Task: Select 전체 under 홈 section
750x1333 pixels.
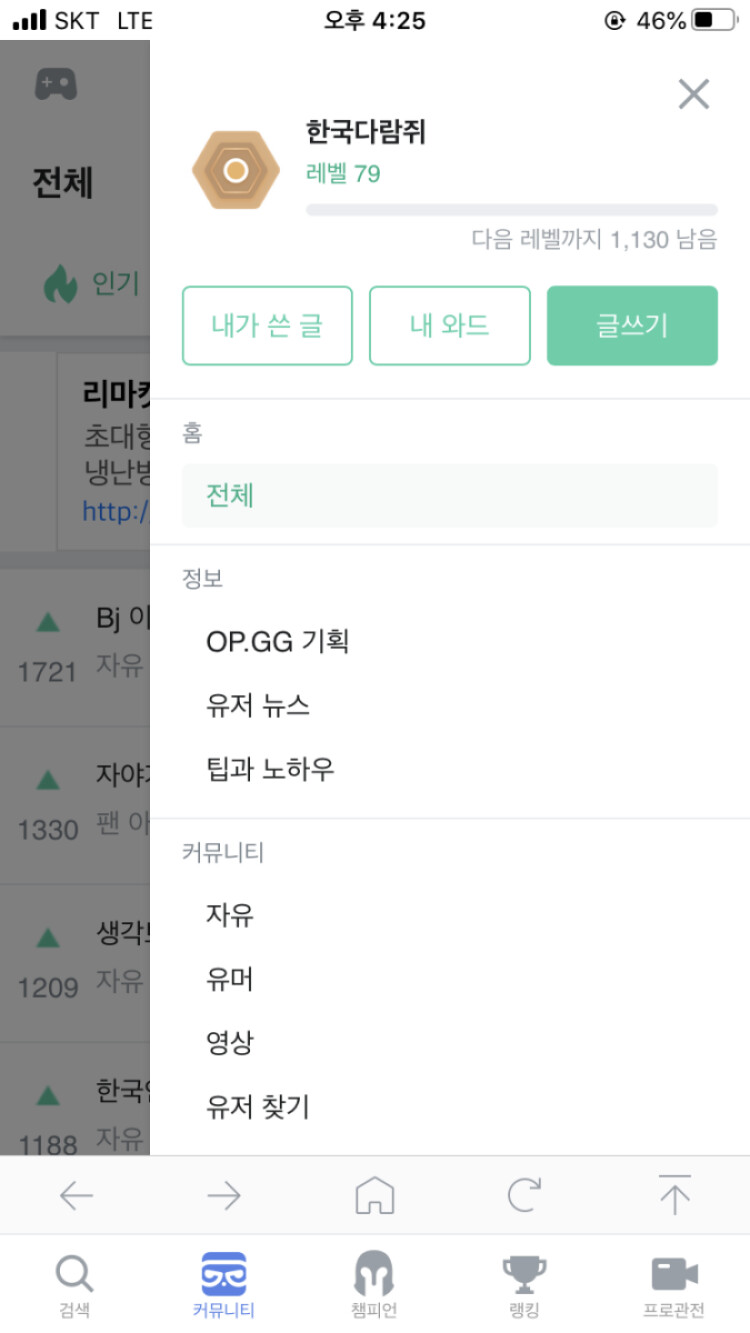Action: 450,495
